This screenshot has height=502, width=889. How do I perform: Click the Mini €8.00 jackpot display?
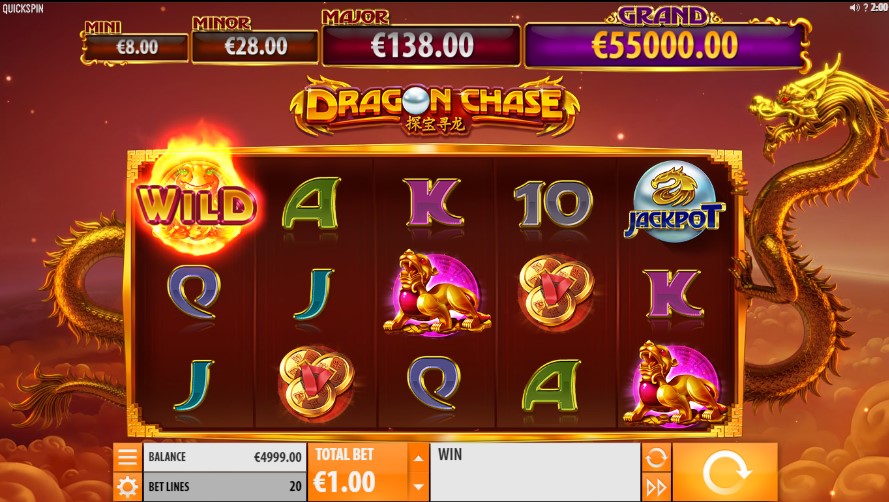(135, 47)
